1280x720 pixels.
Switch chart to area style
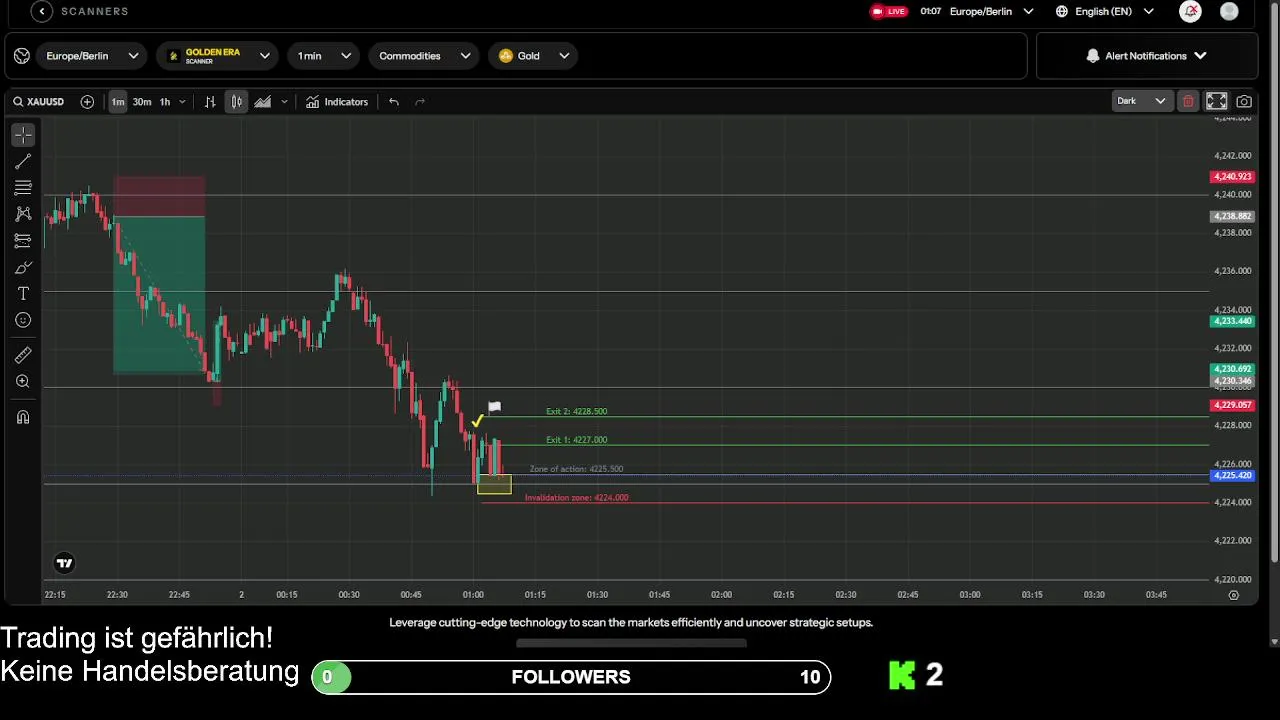262,102
